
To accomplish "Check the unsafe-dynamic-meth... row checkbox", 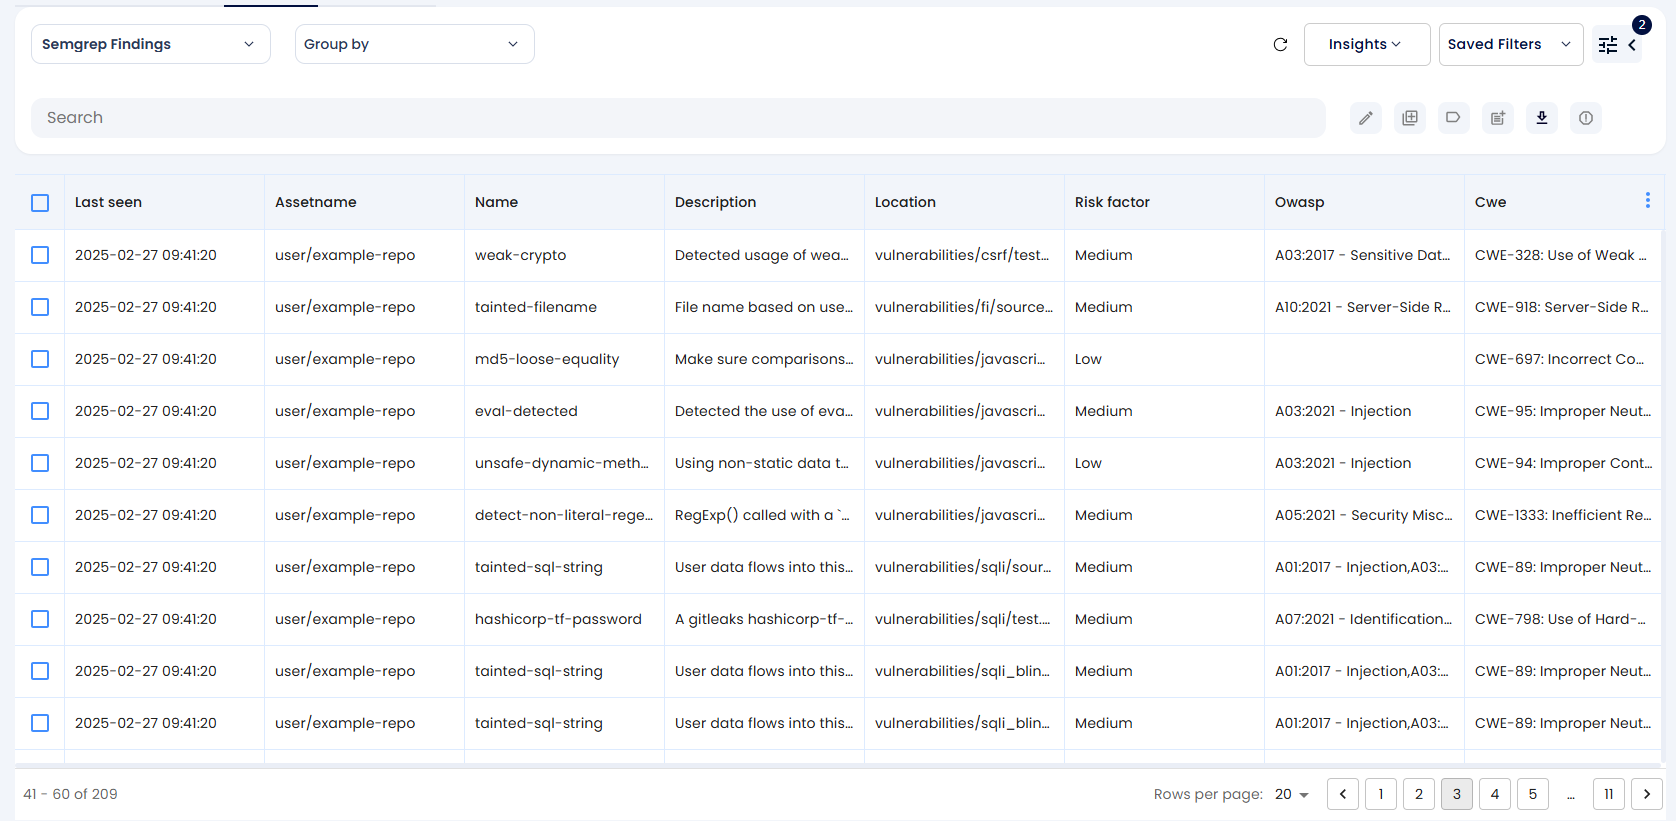I will [x=40, y=463].
